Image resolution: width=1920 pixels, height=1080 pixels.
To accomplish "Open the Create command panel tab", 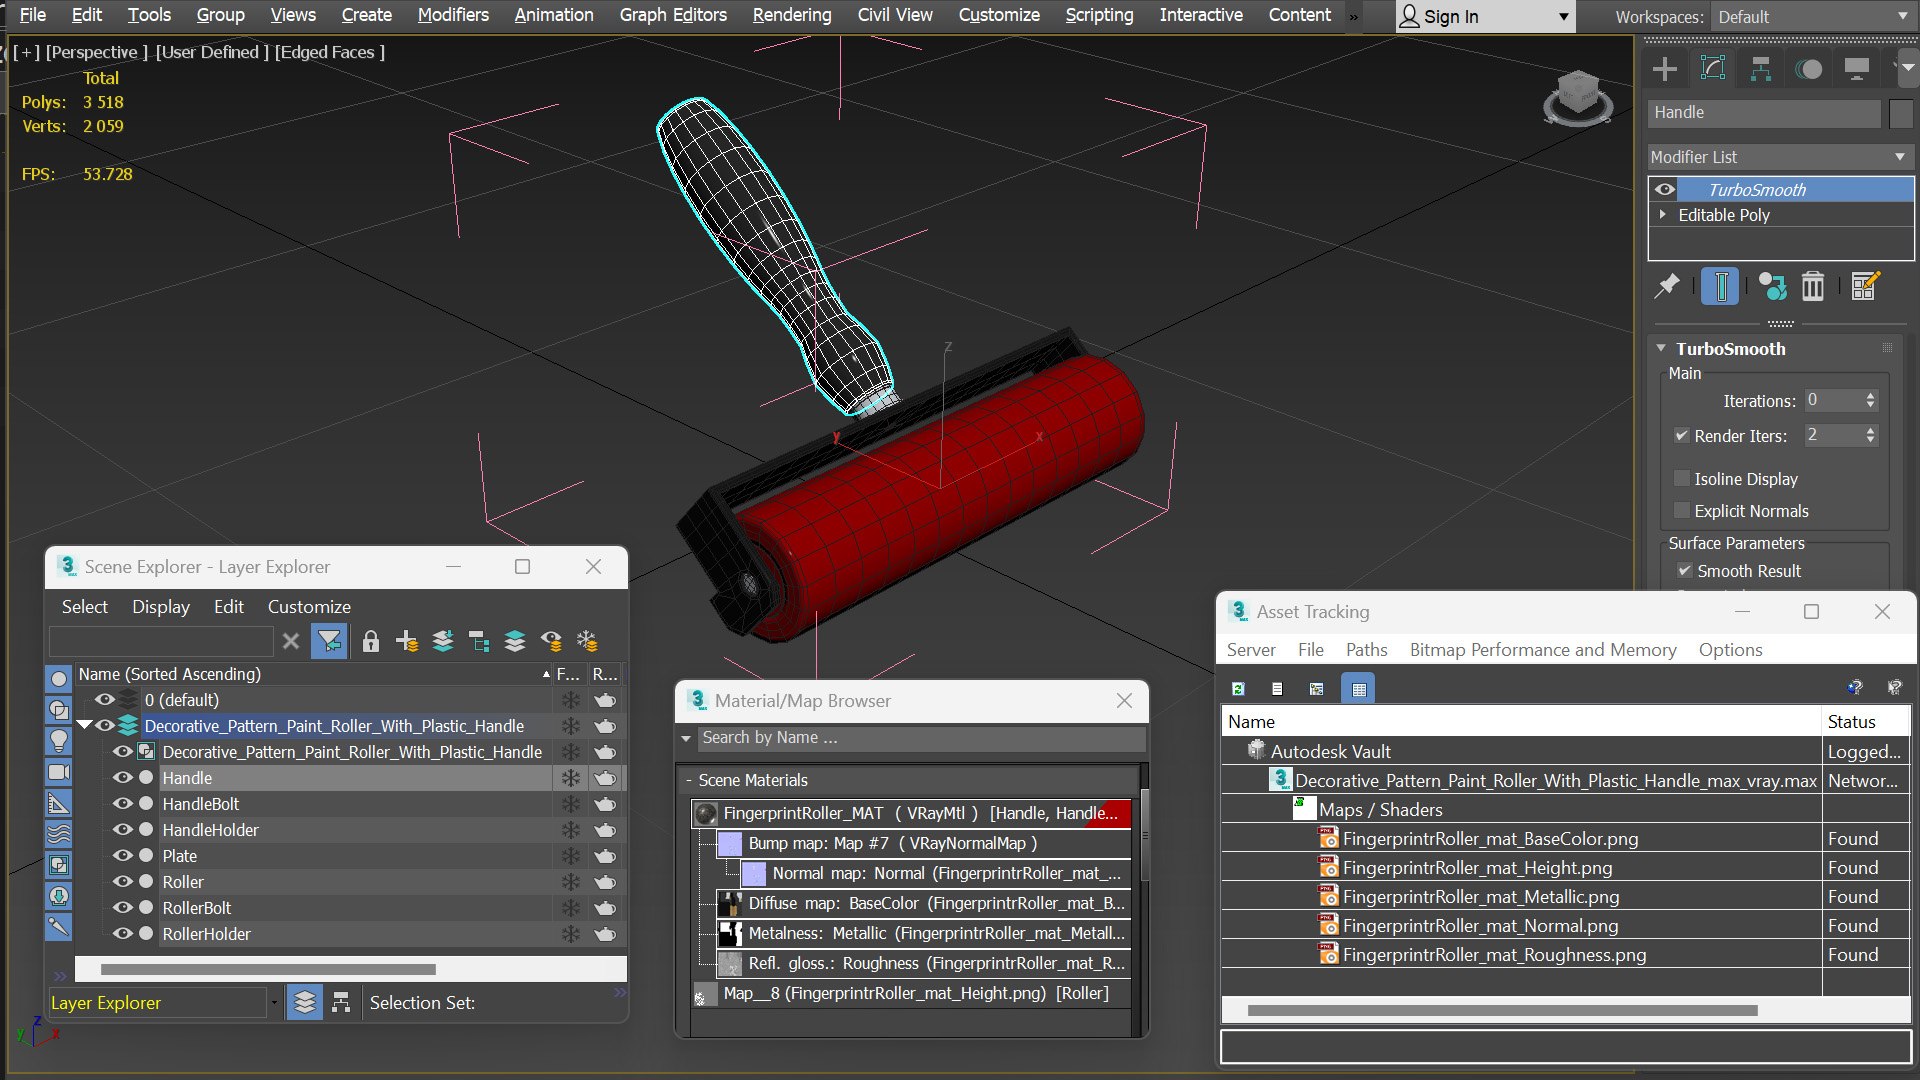I will click(1665, 69).
